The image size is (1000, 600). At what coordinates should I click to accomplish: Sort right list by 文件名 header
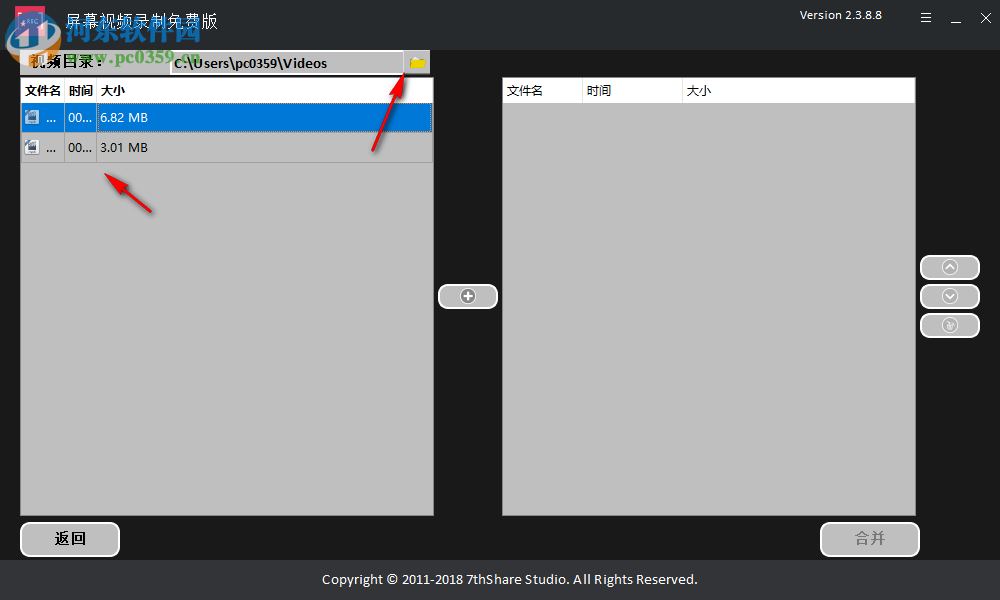pos(525,91)
